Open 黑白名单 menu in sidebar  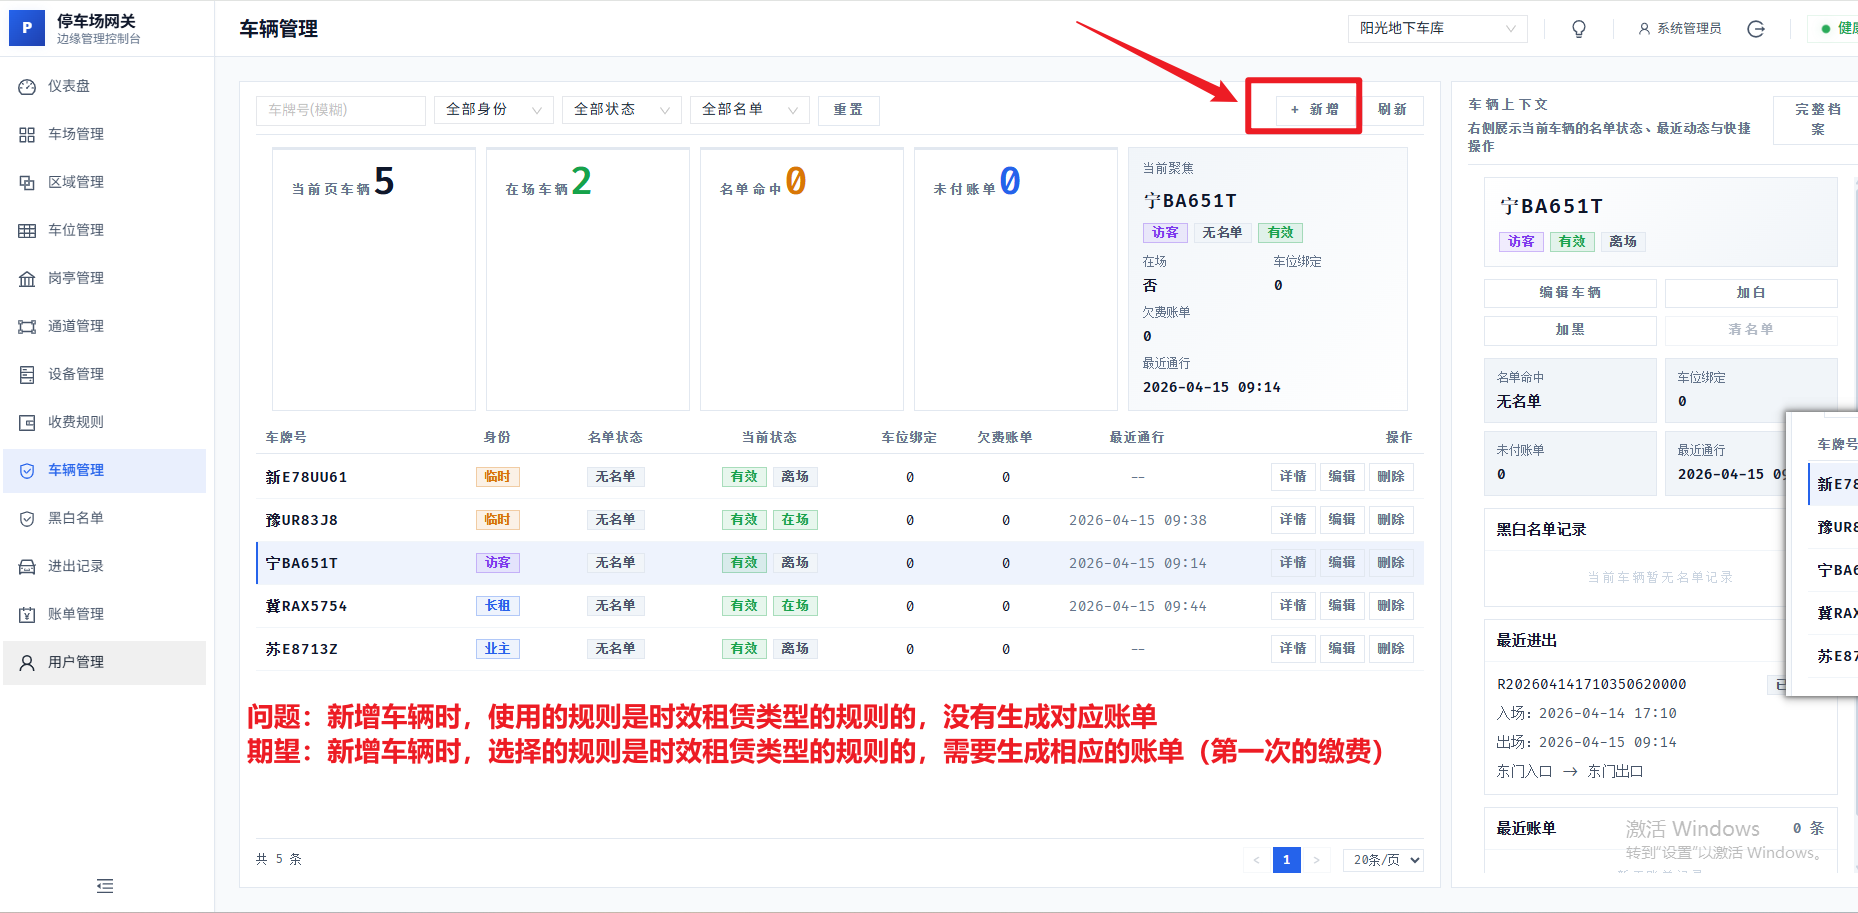(x=76, y=518)
